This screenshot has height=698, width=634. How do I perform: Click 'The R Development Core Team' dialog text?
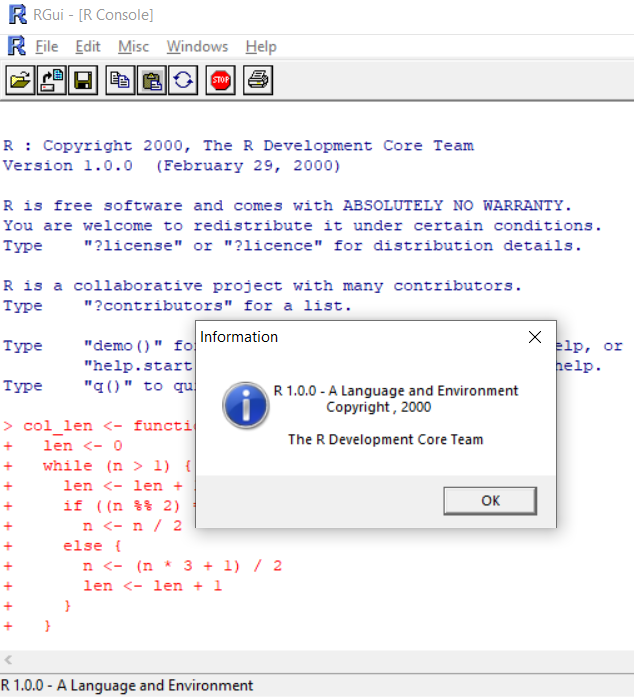point(385,439)
